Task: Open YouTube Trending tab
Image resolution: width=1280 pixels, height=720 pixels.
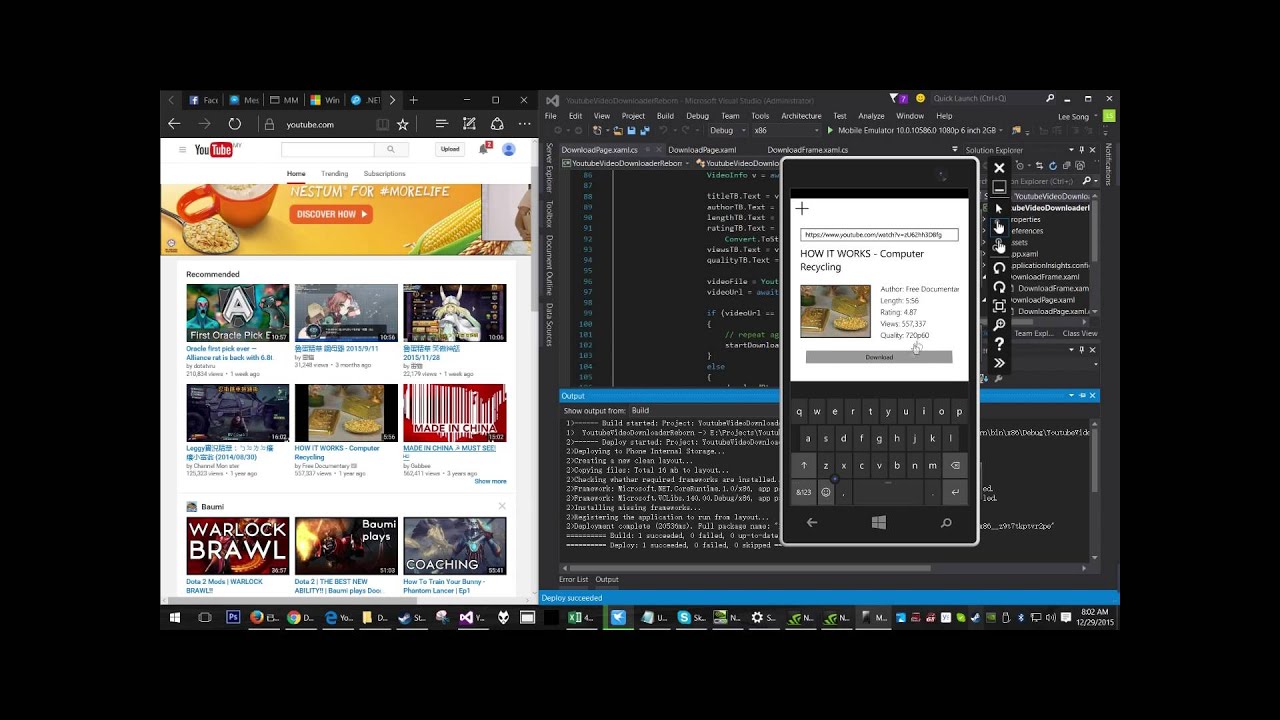Action: [x=334, y=174]
